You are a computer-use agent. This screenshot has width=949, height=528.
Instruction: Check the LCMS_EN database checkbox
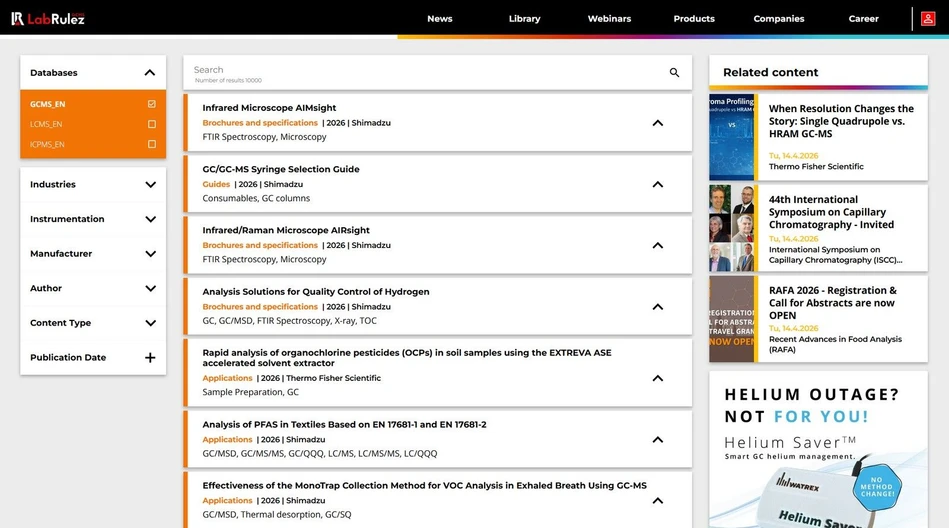coord(151,124)
